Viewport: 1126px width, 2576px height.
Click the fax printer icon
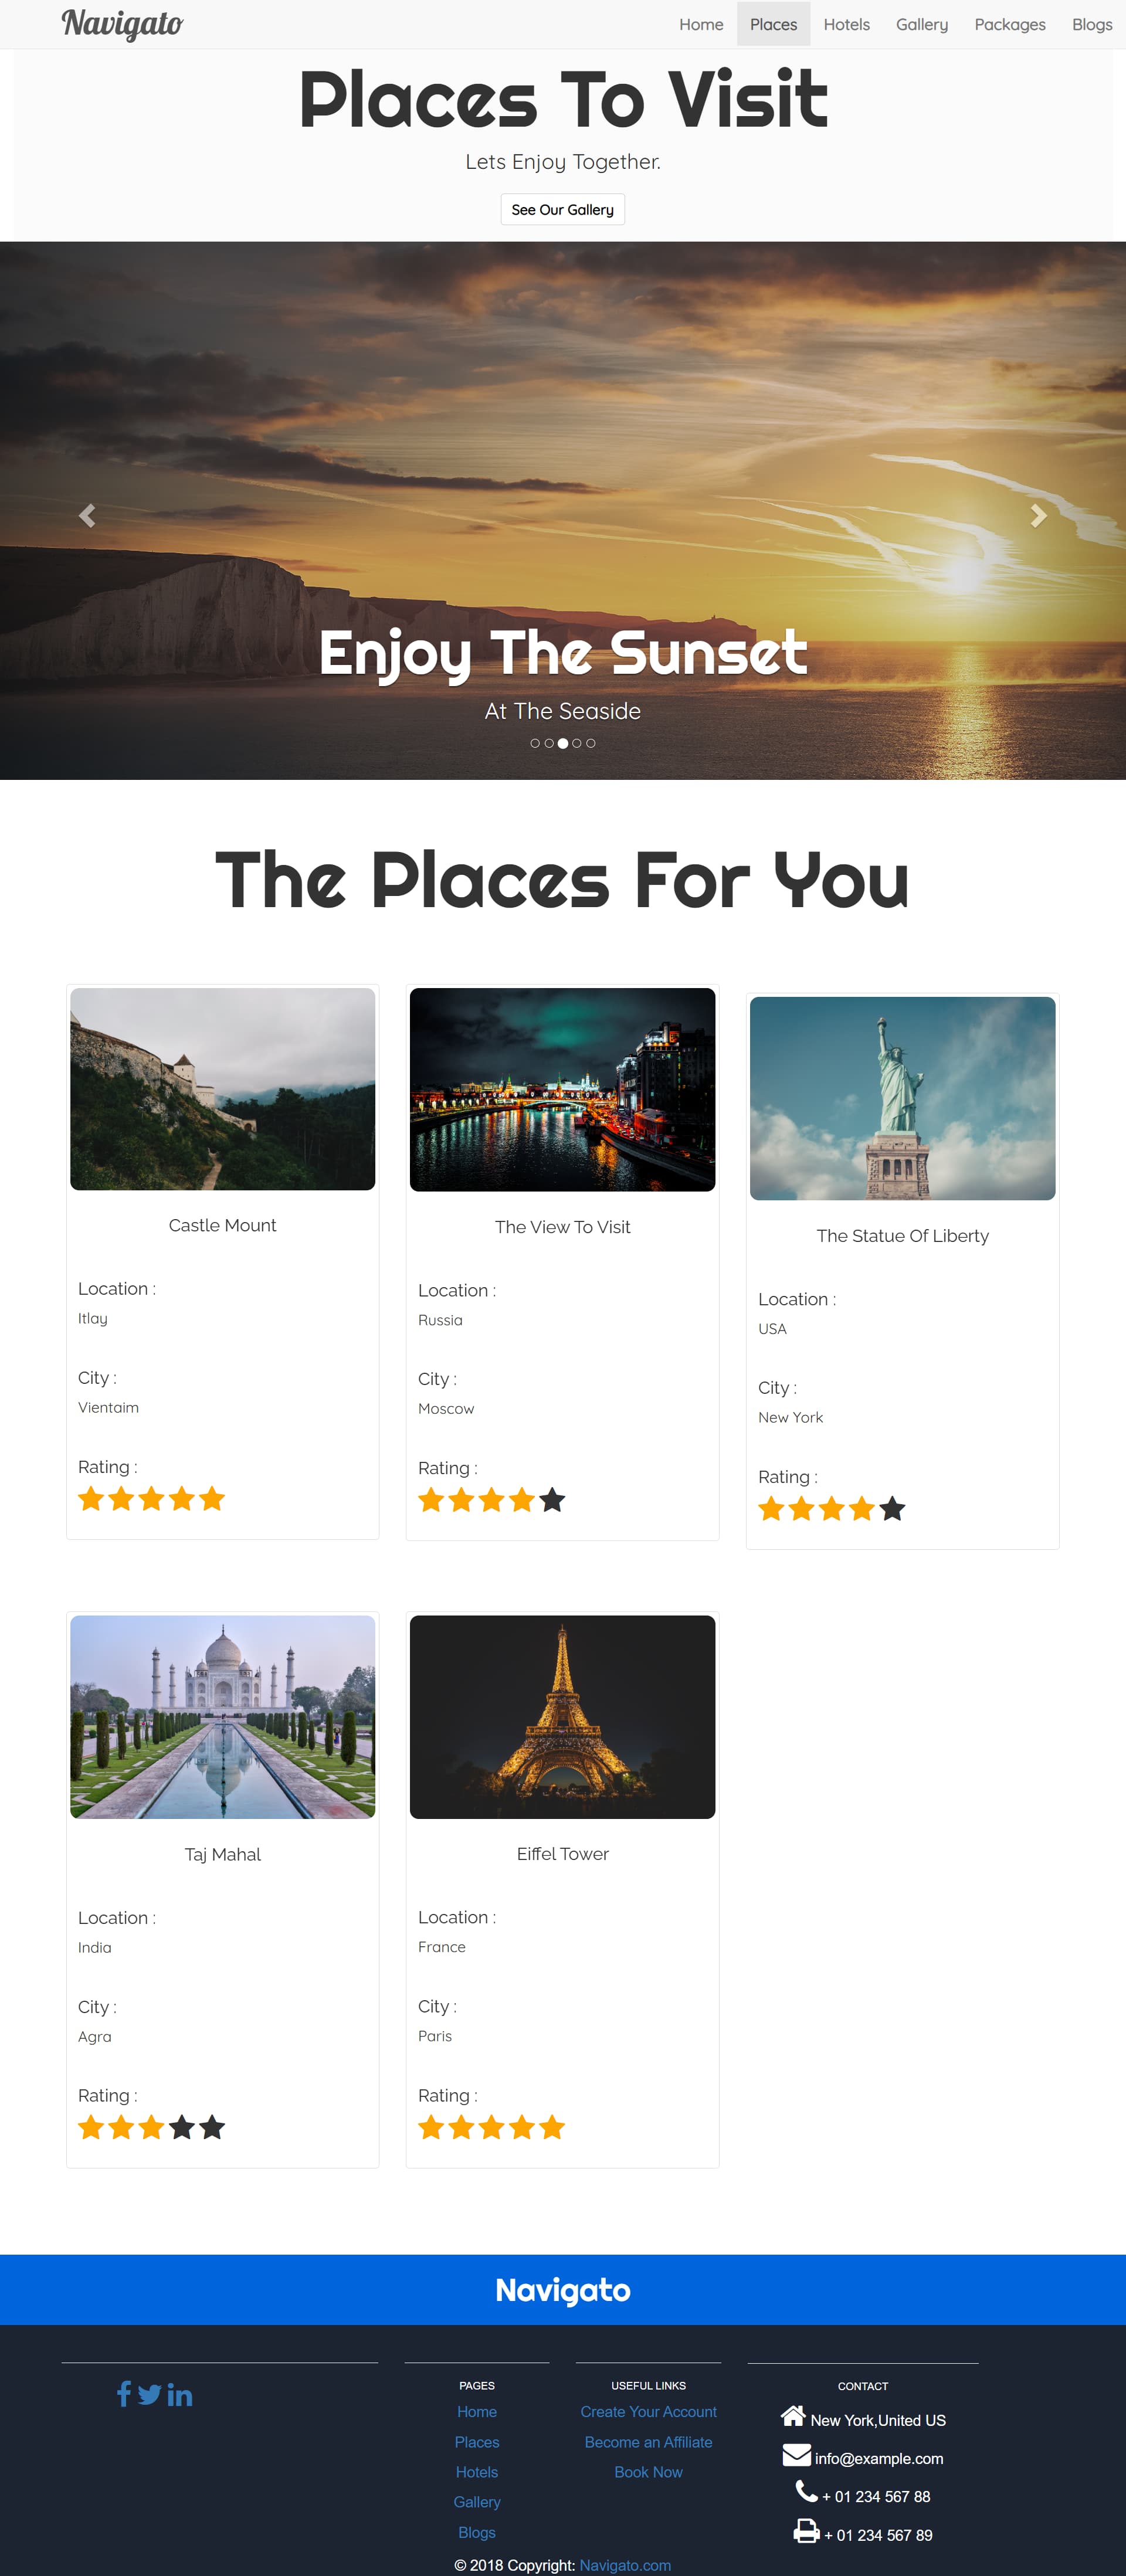pyautogui.click(x=806, y=2531)
